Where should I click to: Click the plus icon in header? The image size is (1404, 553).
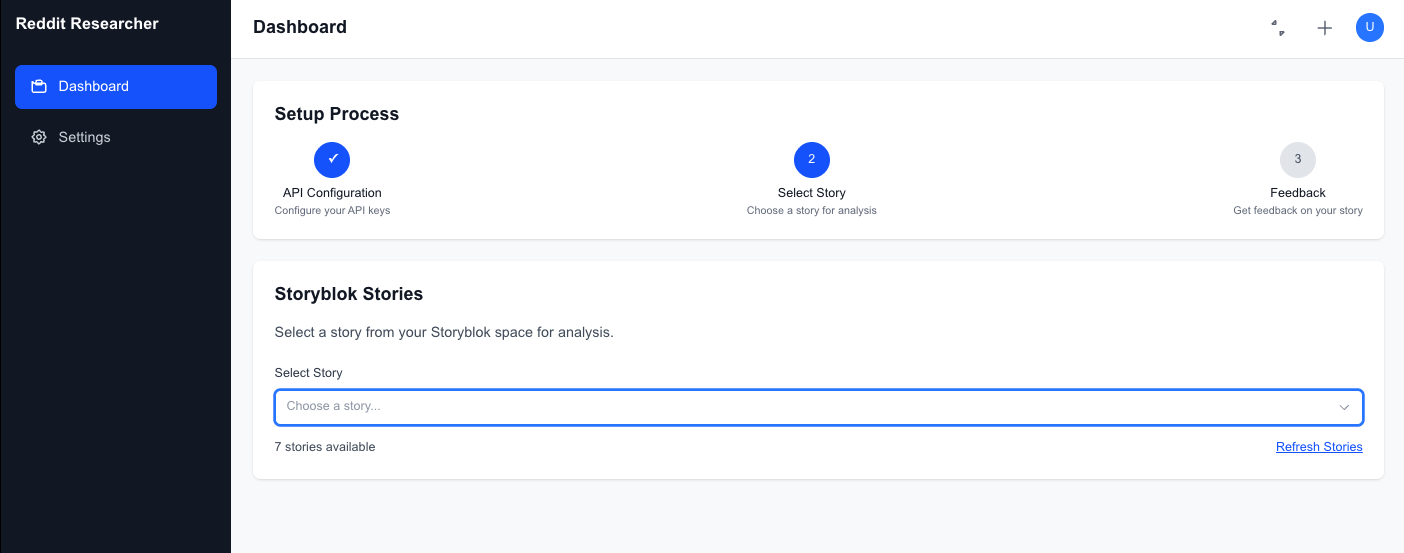click(x=1325, y=28)
